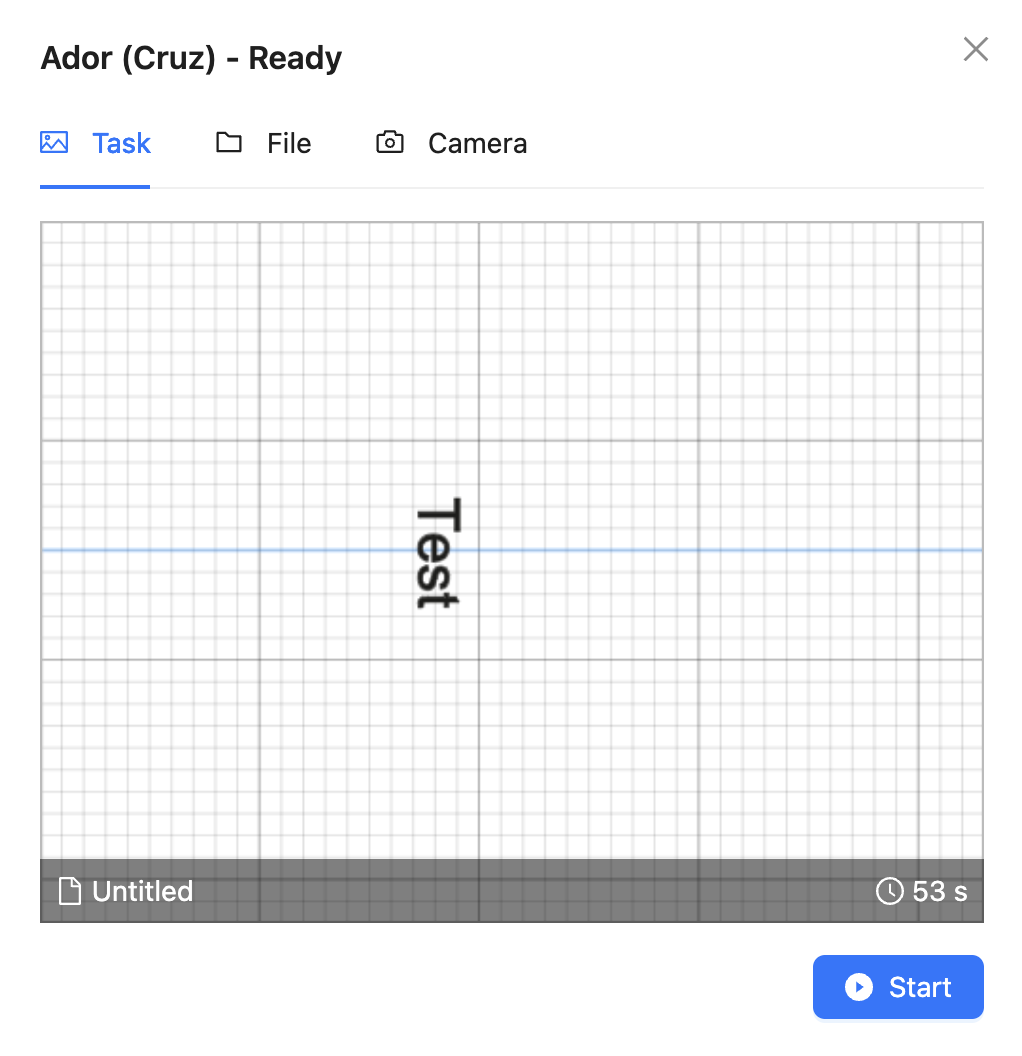Click the blue Start button
The image size is (1022, 1056).
click(x=898, y=987)
